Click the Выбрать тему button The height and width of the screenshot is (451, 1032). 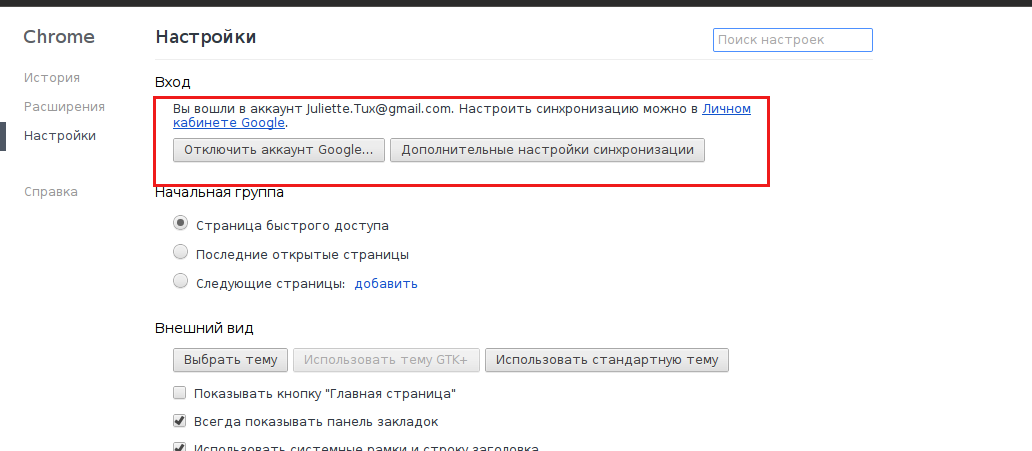pyautogui.click(x=230, y=360)
